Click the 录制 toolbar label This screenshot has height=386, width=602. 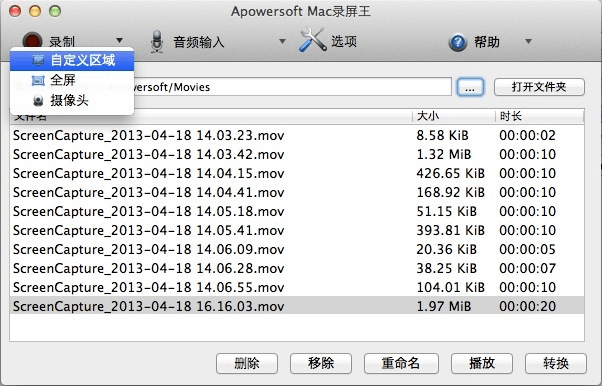point(62,41)
